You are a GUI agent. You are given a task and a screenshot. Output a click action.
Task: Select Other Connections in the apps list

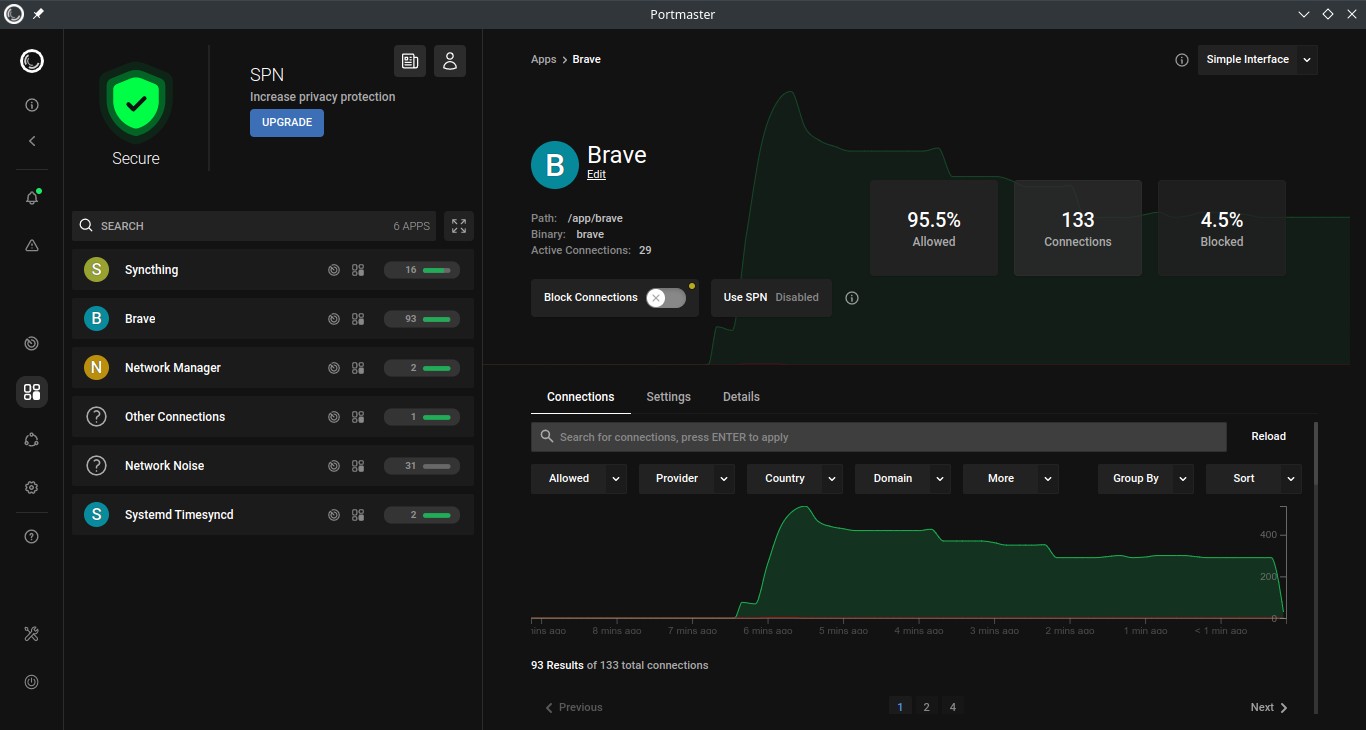273,417
